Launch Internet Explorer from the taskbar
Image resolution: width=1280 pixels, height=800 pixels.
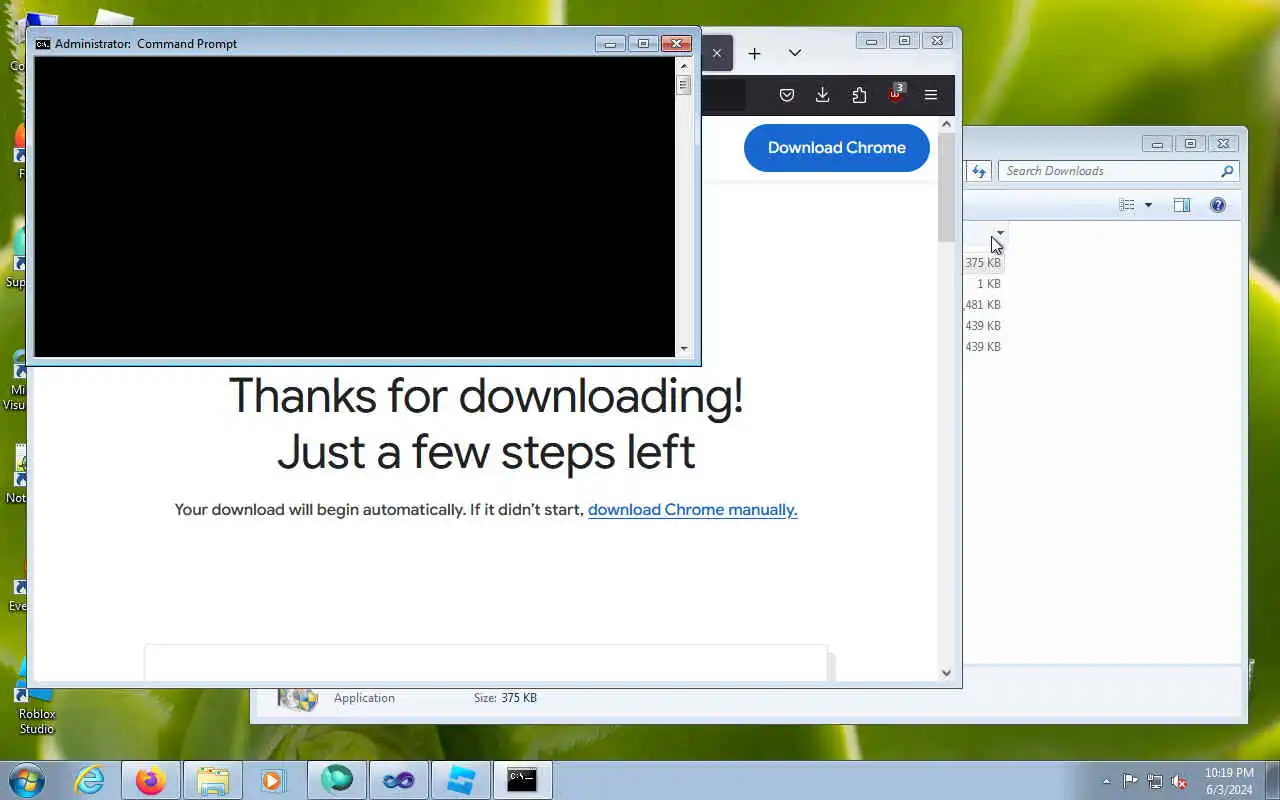coord(90,780)
